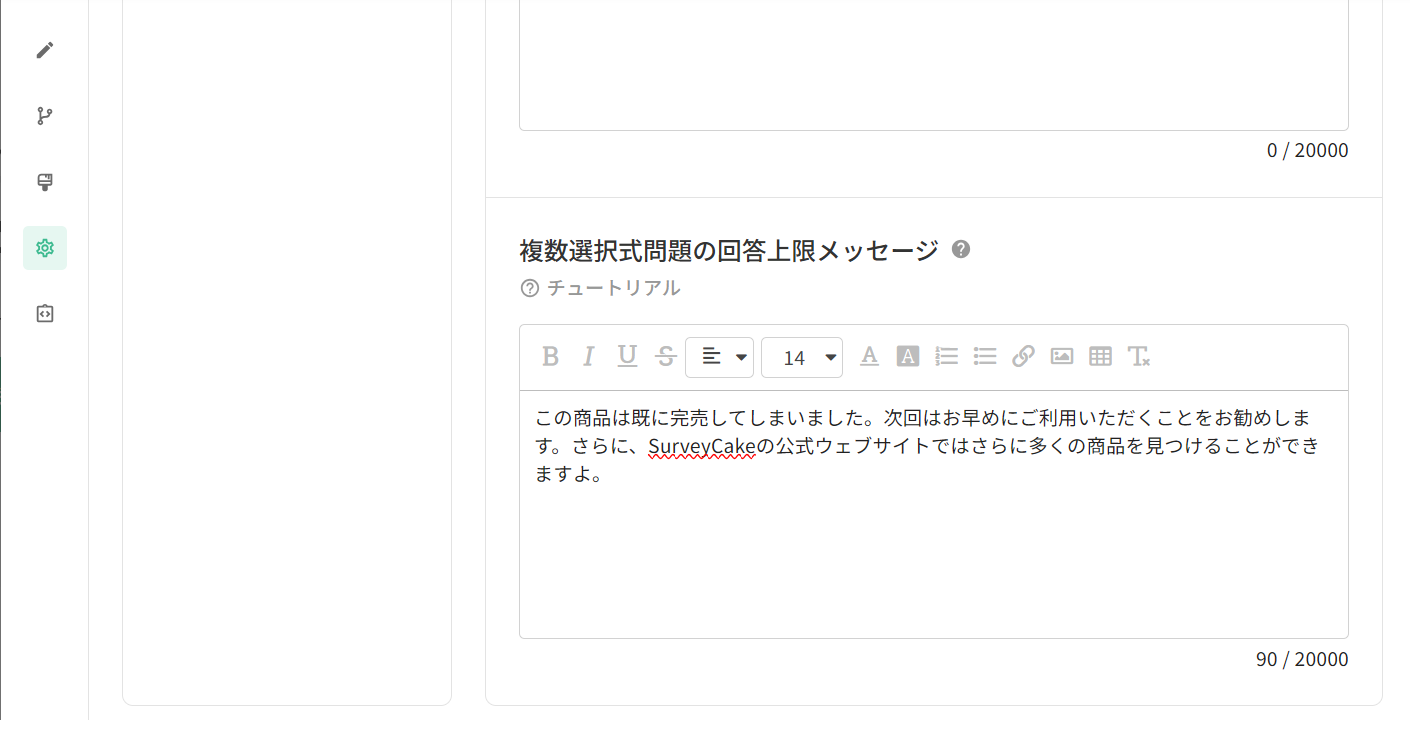
Task: Clear text formatting with the Tx icon
Action: point(1139,356)
